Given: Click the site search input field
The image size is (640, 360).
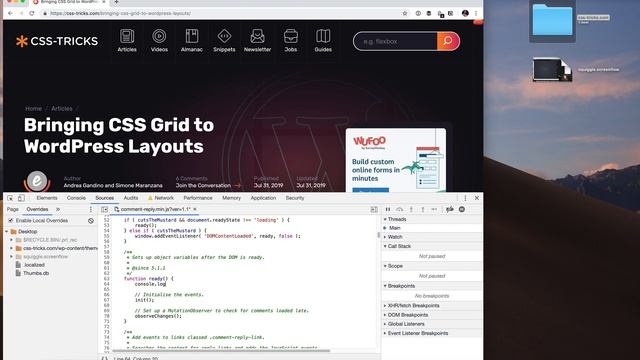Looking at the screenshot, I should pyautogui.click(x=395, y=41).
